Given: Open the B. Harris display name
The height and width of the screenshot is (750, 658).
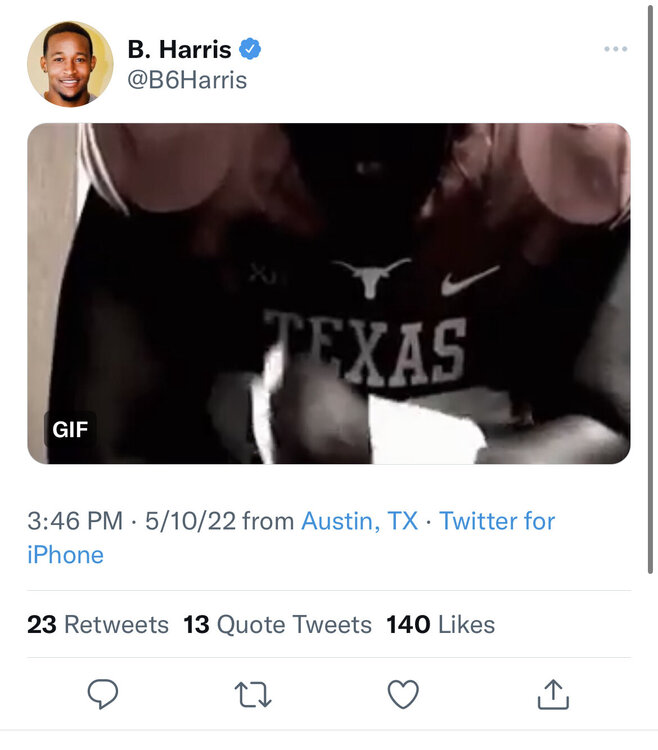Looking at the screenshot, I should (180, 49).
